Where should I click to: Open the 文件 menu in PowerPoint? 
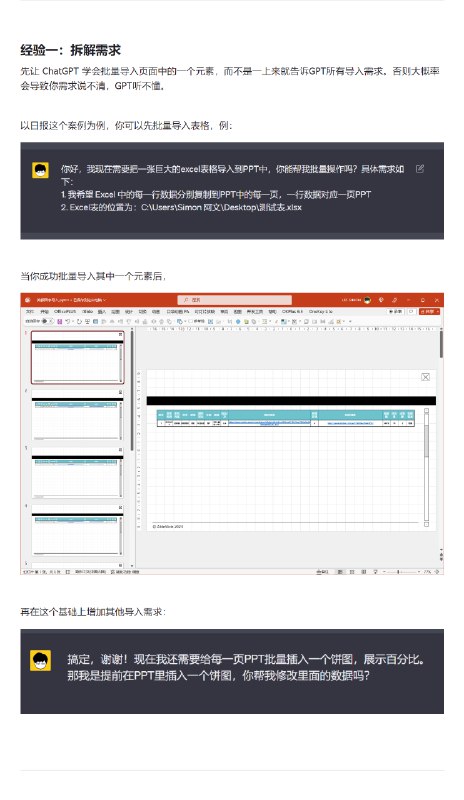30,311
